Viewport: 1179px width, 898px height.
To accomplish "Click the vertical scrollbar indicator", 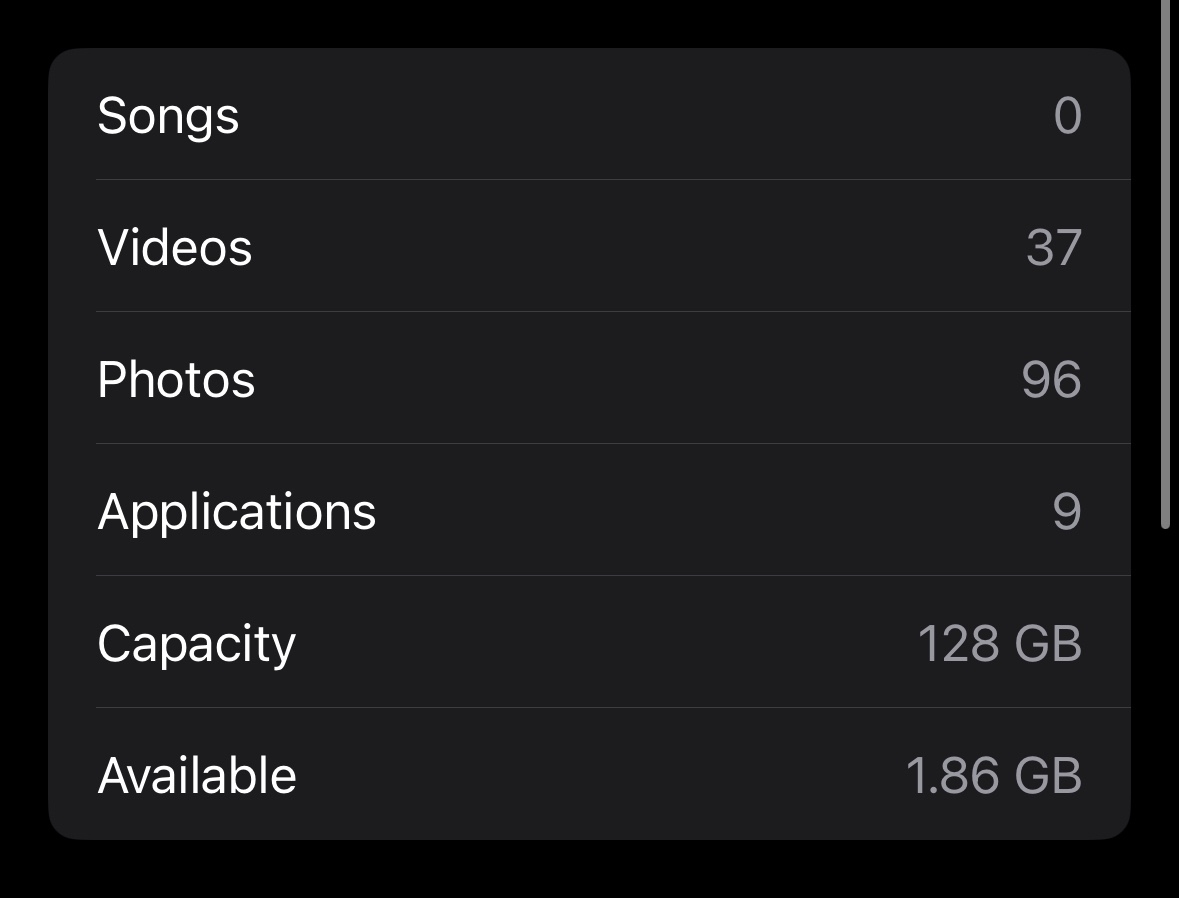I will click(1165, 264).
